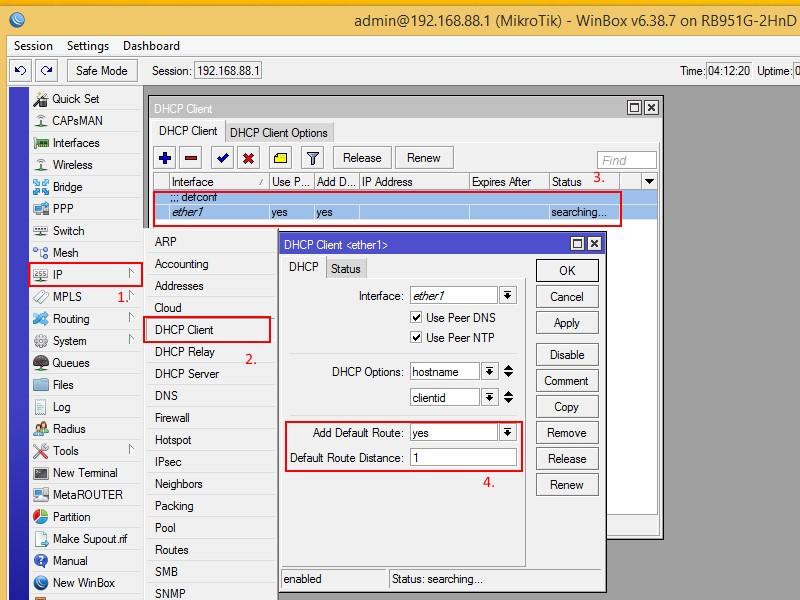Open hostname DHCP option dropdown

(x=489, y=371)
